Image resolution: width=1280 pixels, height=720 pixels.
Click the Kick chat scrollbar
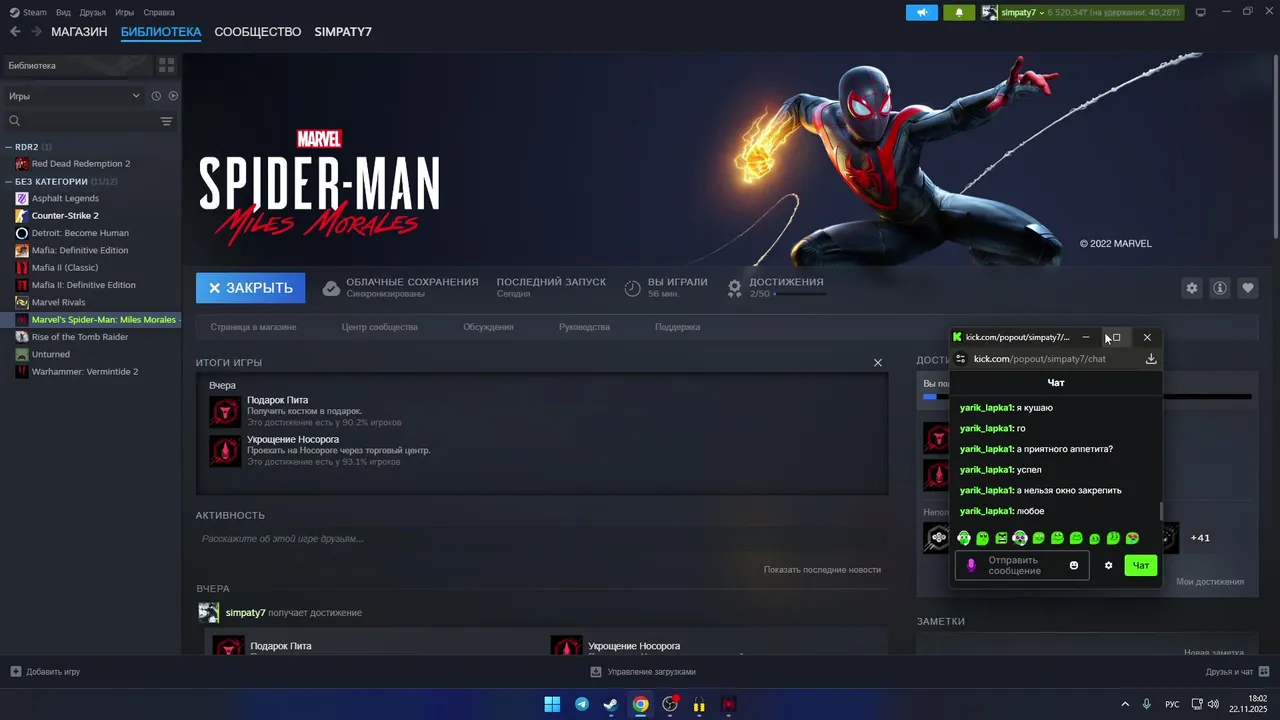[x=1161, y=511]
